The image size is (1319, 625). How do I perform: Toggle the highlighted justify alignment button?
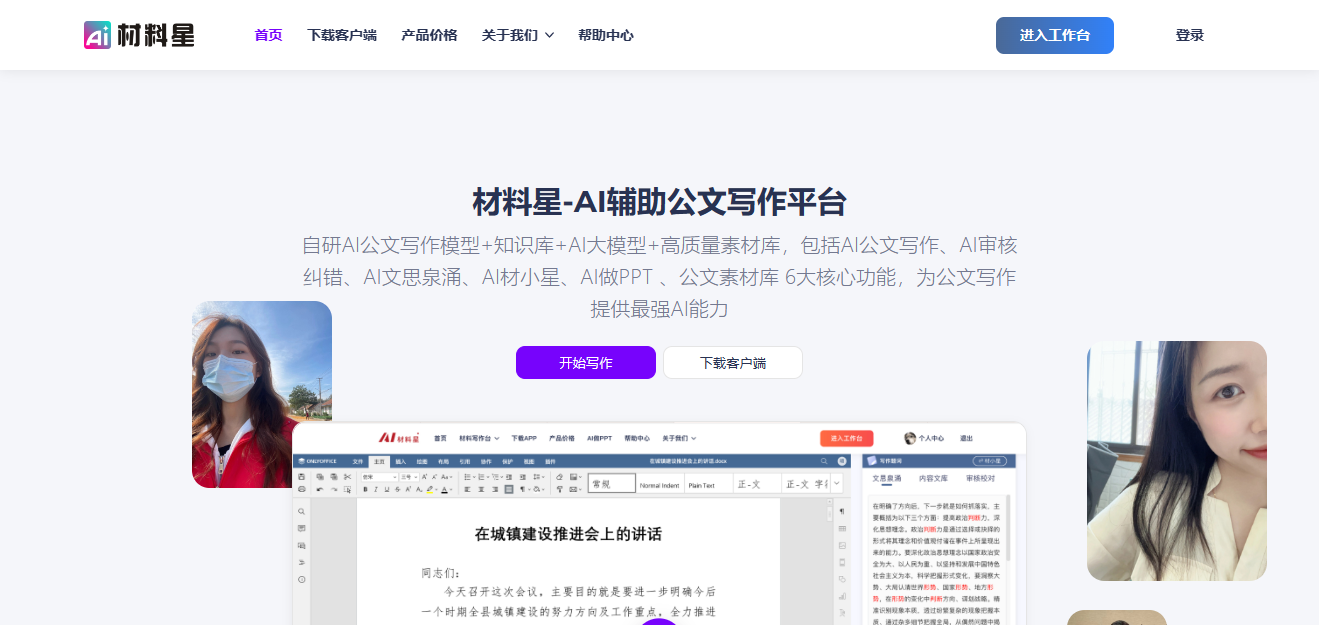(509, 489)
